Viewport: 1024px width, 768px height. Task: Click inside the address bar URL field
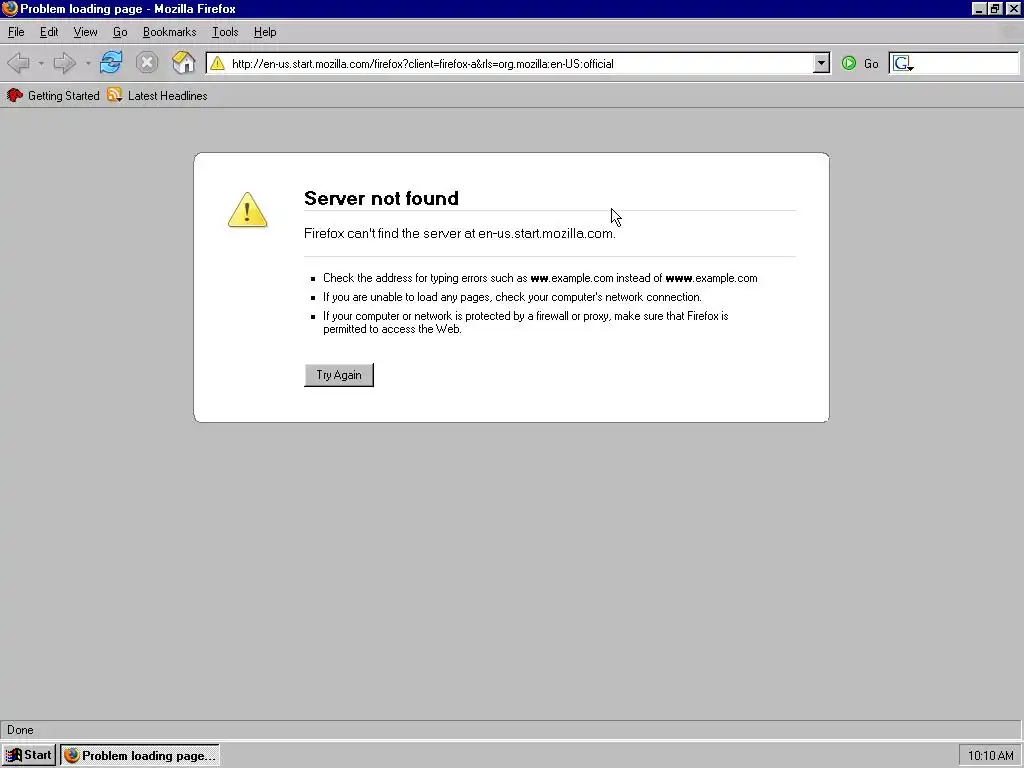point(519,63)
